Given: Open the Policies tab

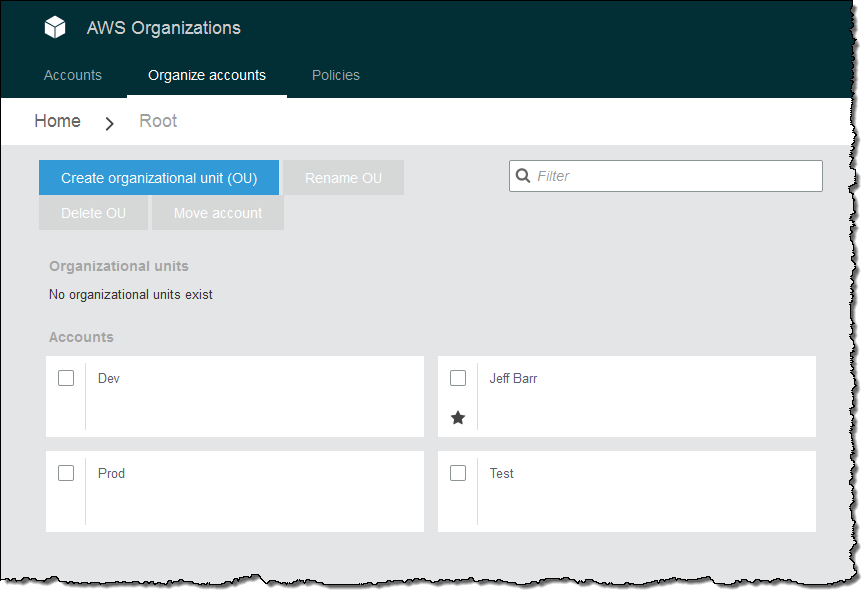Looking at the screenshot, I should point(336,76).
